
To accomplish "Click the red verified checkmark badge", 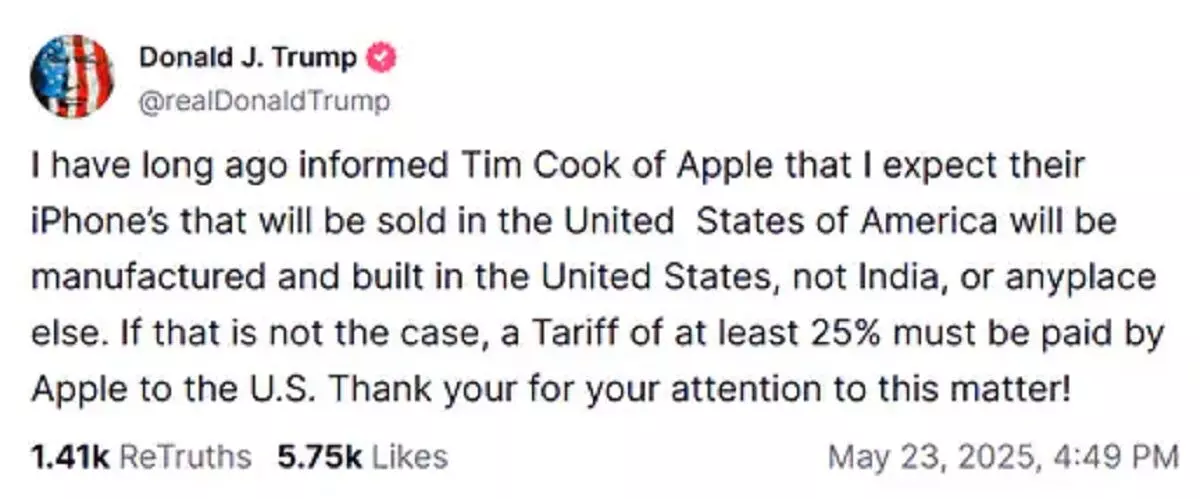I will pos(383,58).
